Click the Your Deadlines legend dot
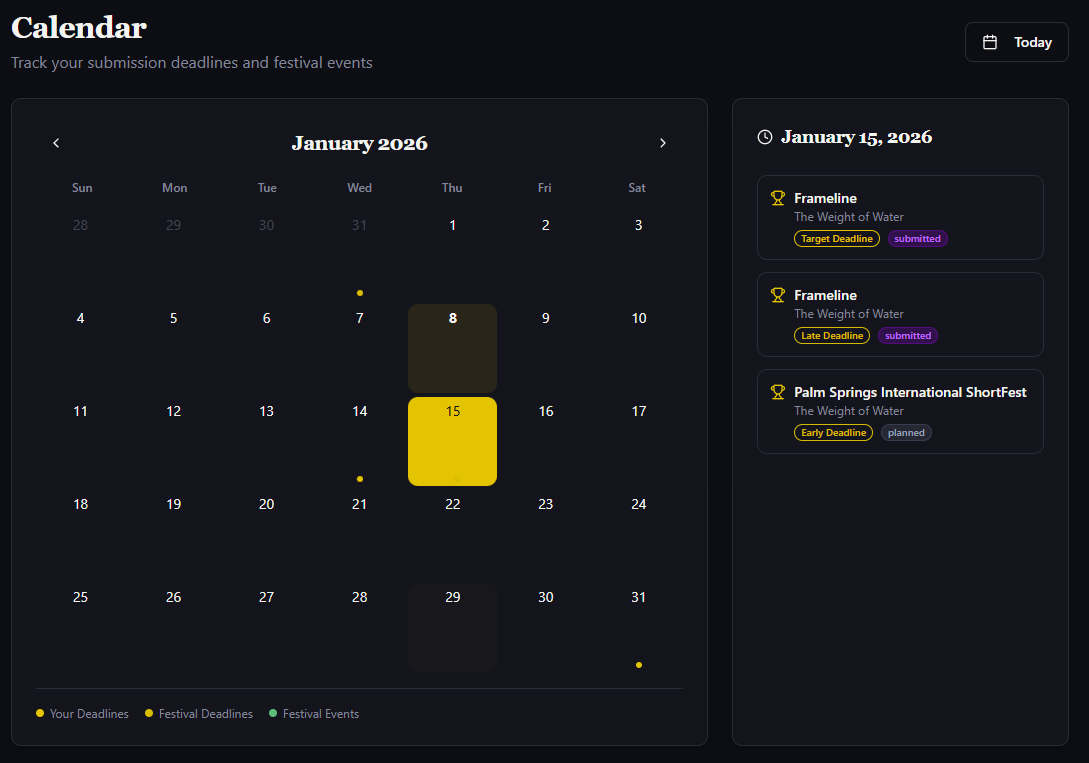 [x=40, y=713]
